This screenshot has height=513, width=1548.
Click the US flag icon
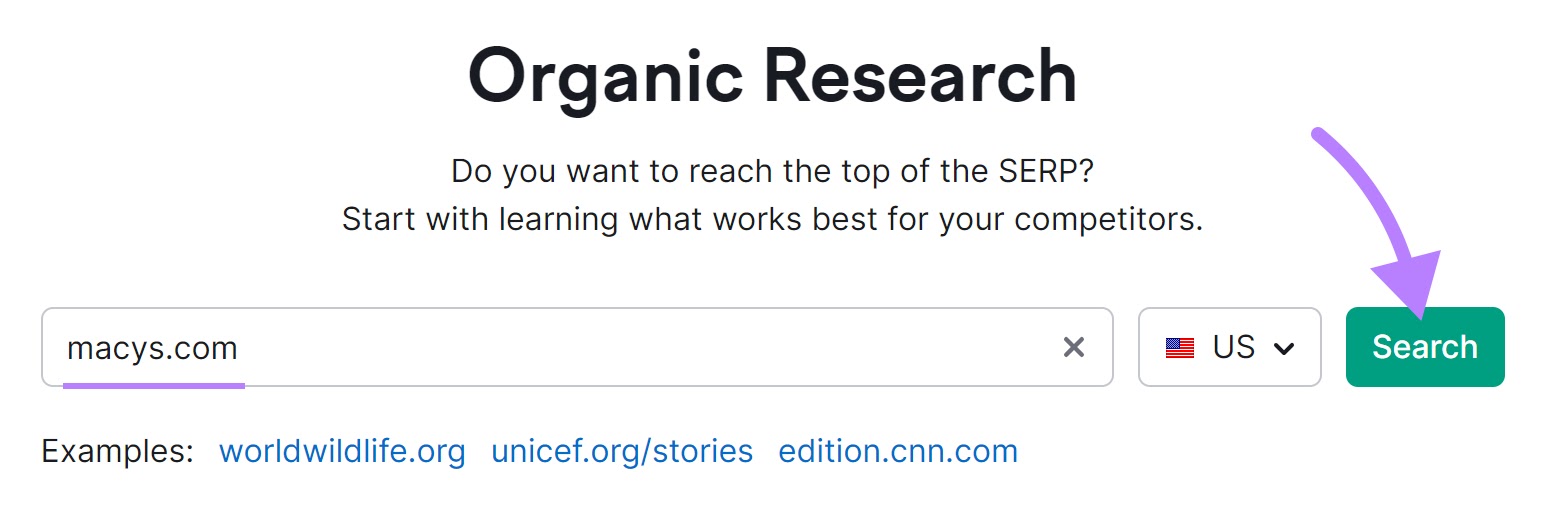[1180, 348]
